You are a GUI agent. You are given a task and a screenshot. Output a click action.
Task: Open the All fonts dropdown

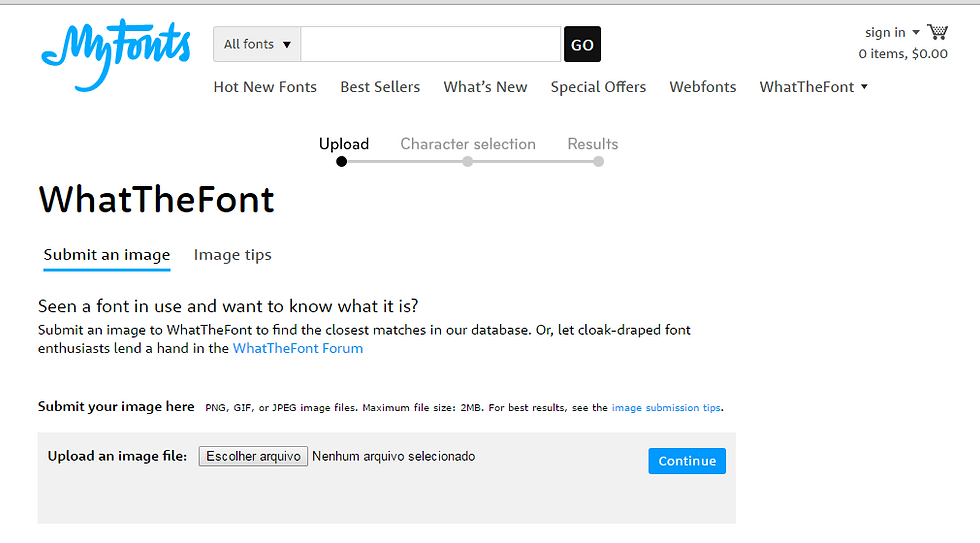pyautogui.click(x=257, y=44)
